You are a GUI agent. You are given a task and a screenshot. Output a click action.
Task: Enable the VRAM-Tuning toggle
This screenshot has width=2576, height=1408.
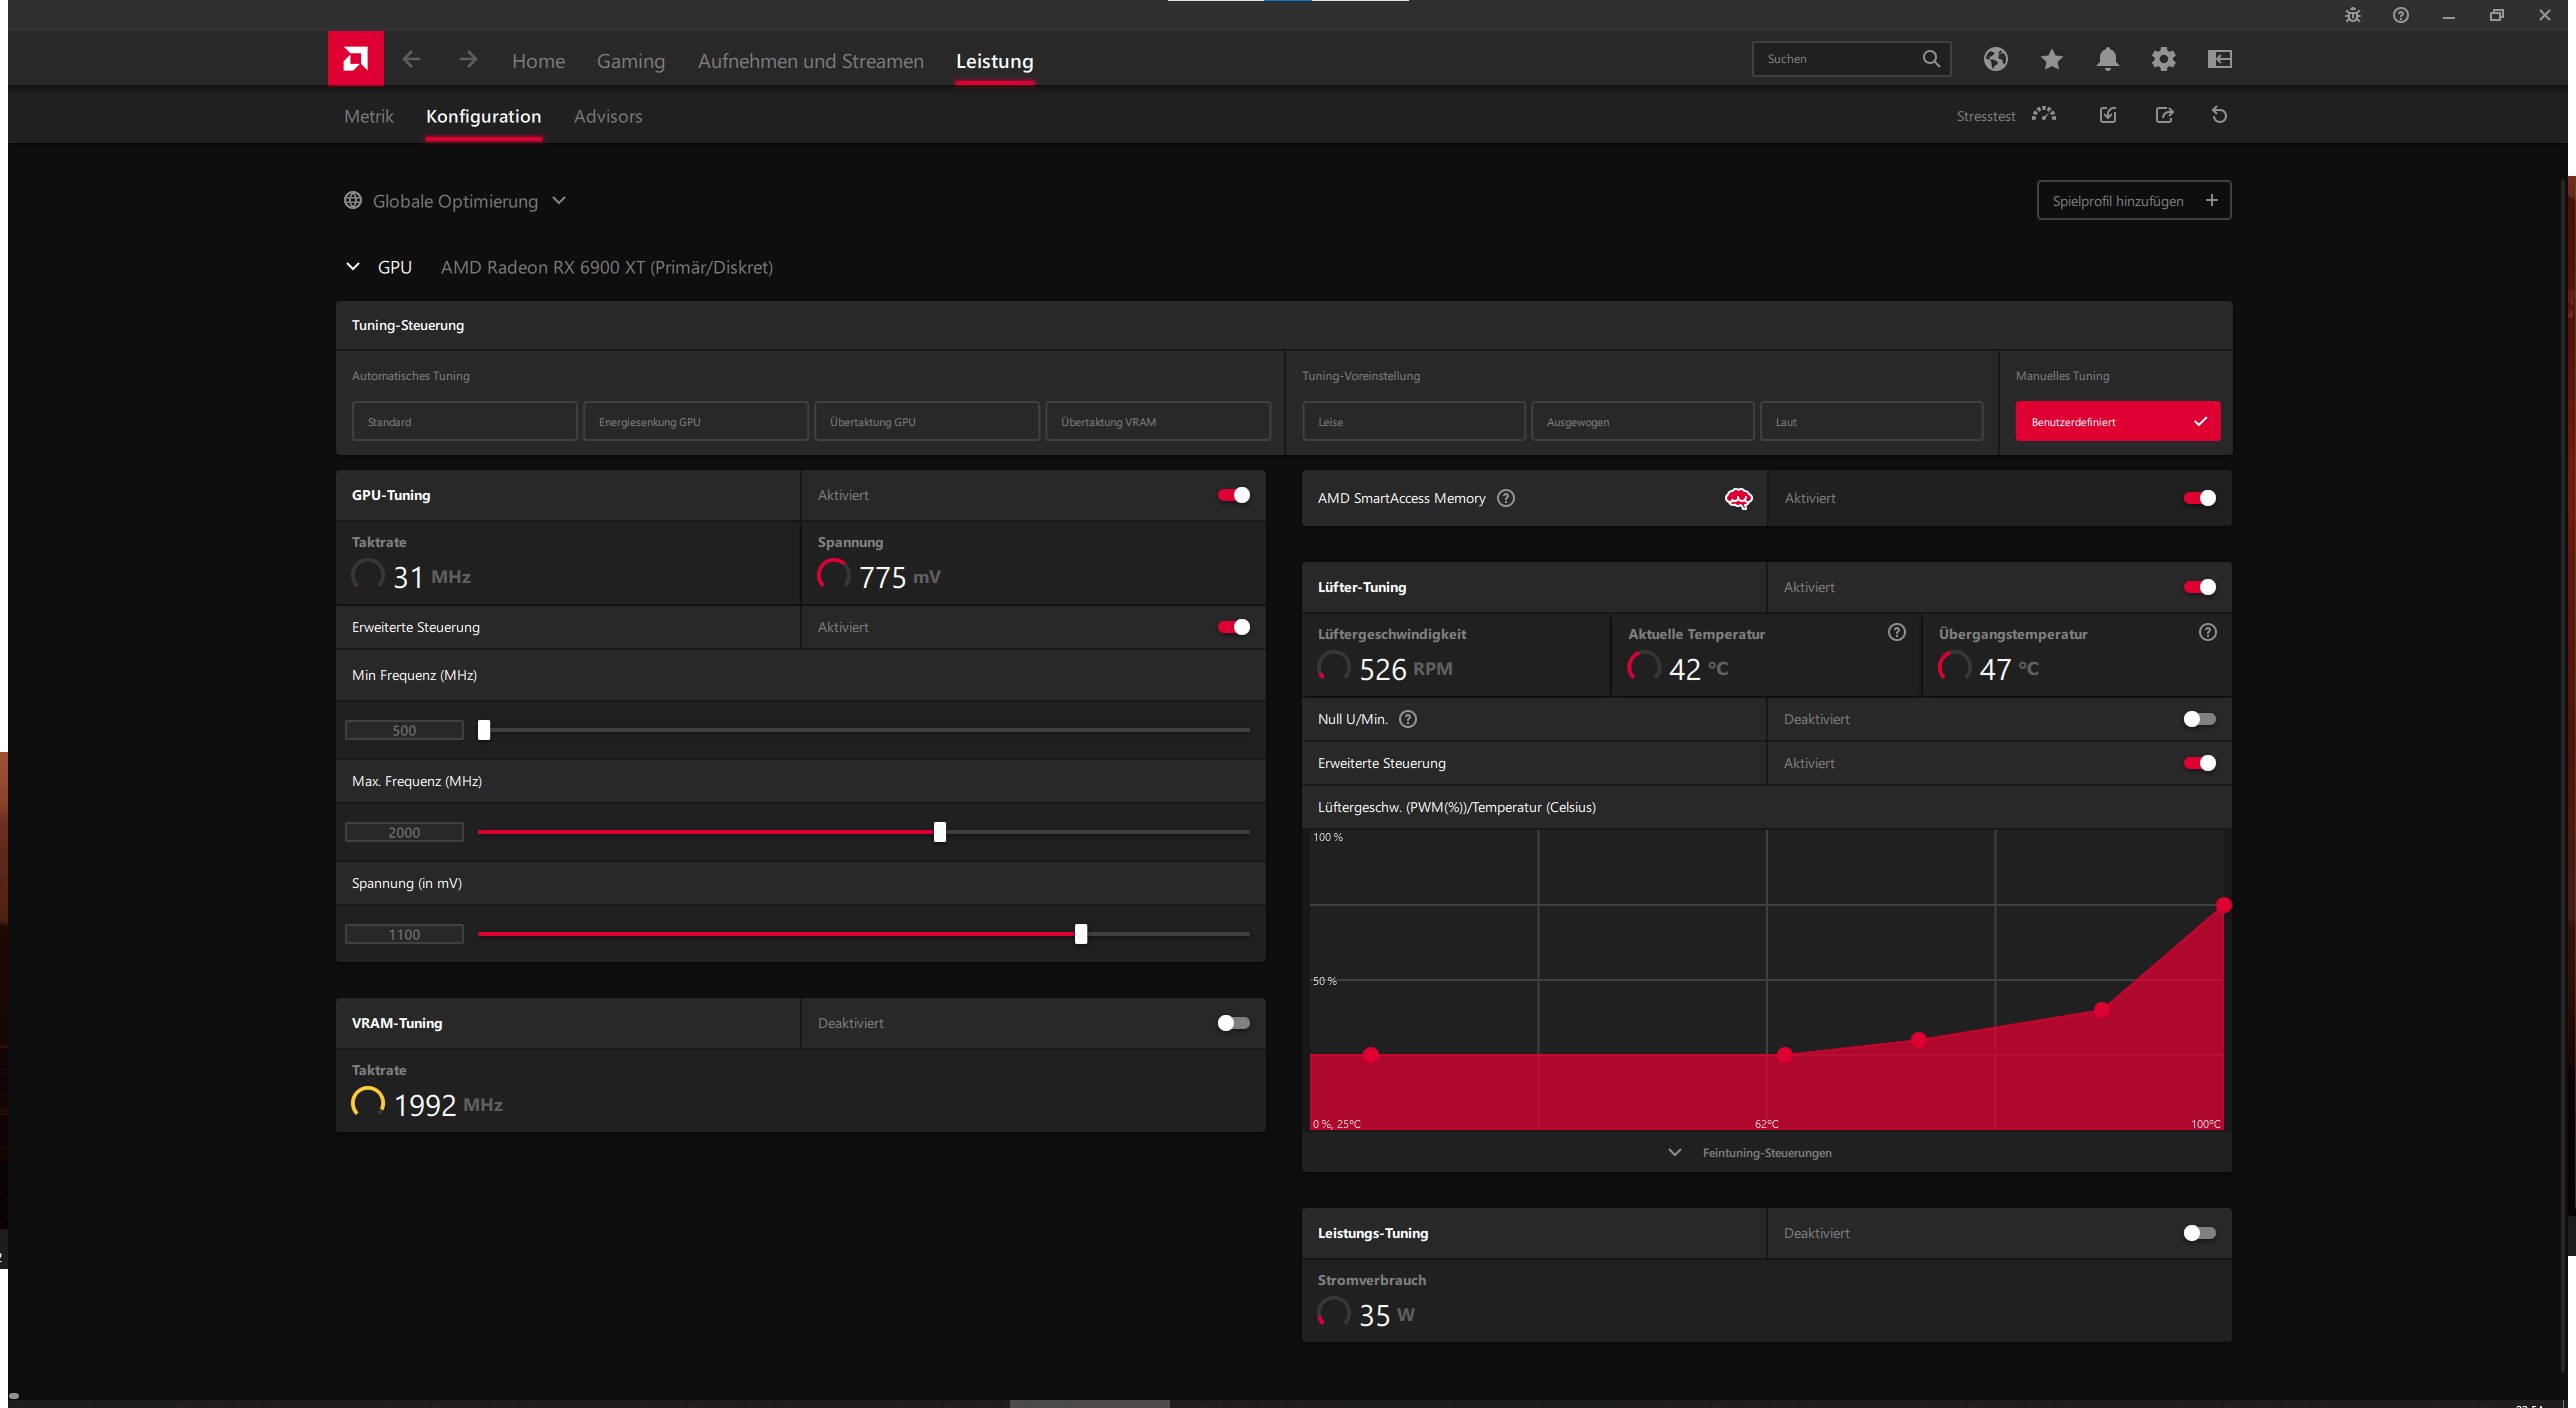(x=1233, y=1023)
